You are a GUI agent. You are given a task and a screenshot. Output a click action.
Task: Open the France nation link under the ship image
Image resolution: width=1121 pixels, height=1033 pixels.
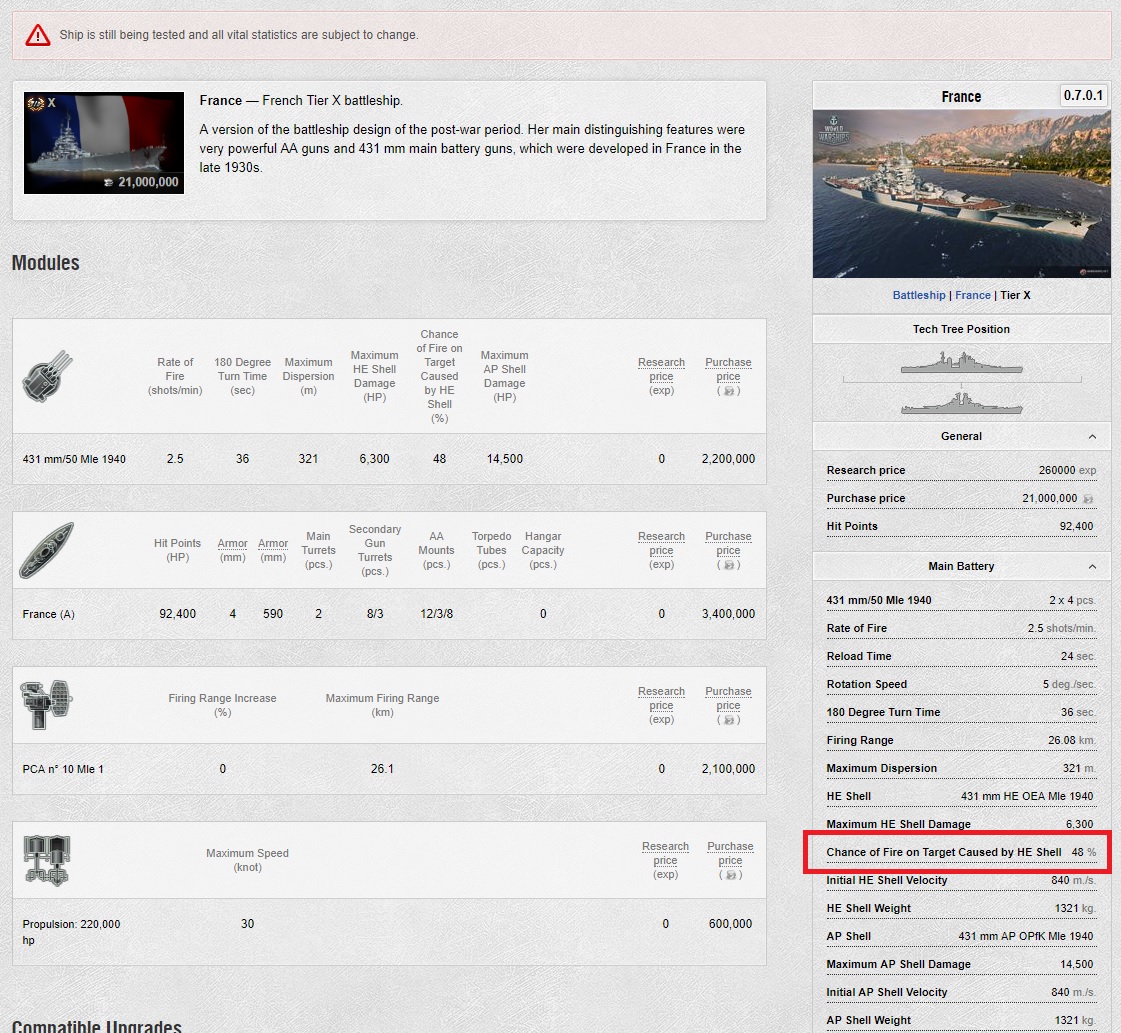coord(972,295)
